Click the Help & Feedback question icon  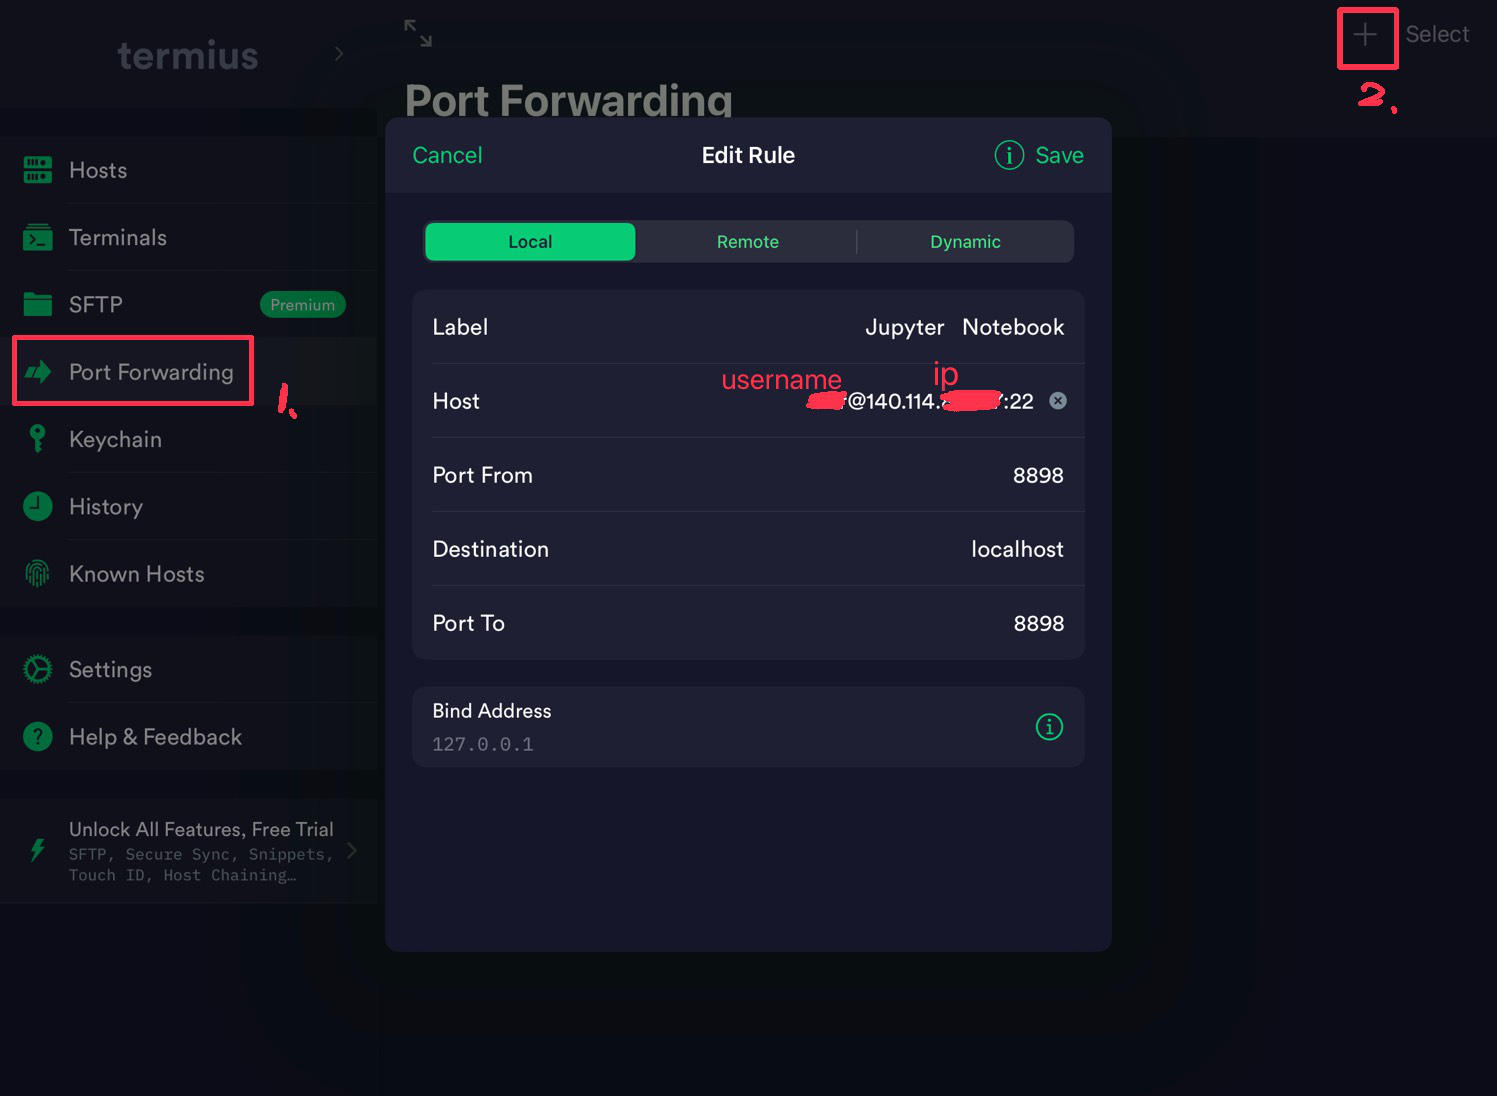(38, 737)
